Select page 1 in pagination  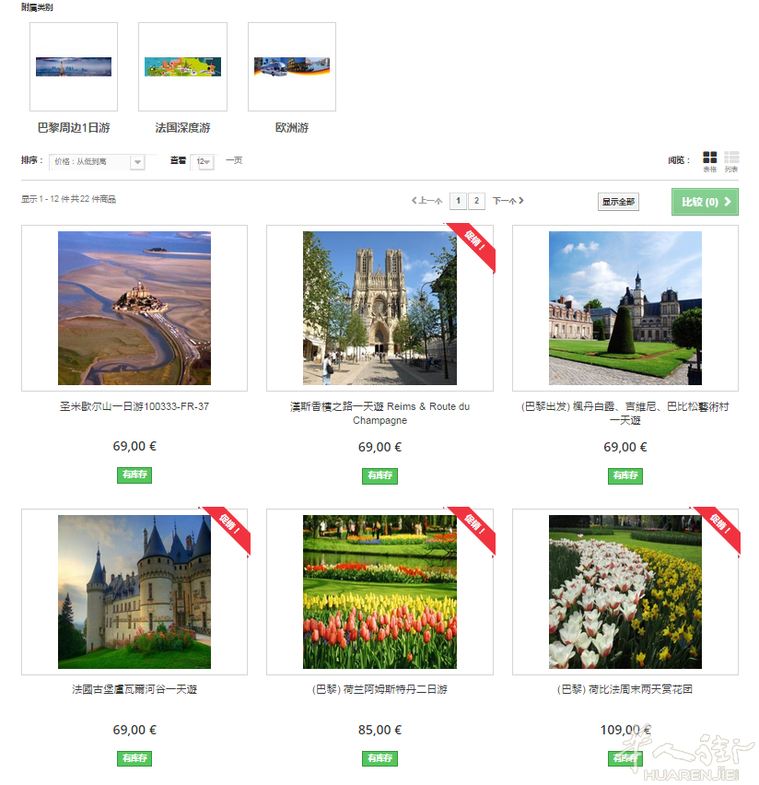(x=458, y=201)
